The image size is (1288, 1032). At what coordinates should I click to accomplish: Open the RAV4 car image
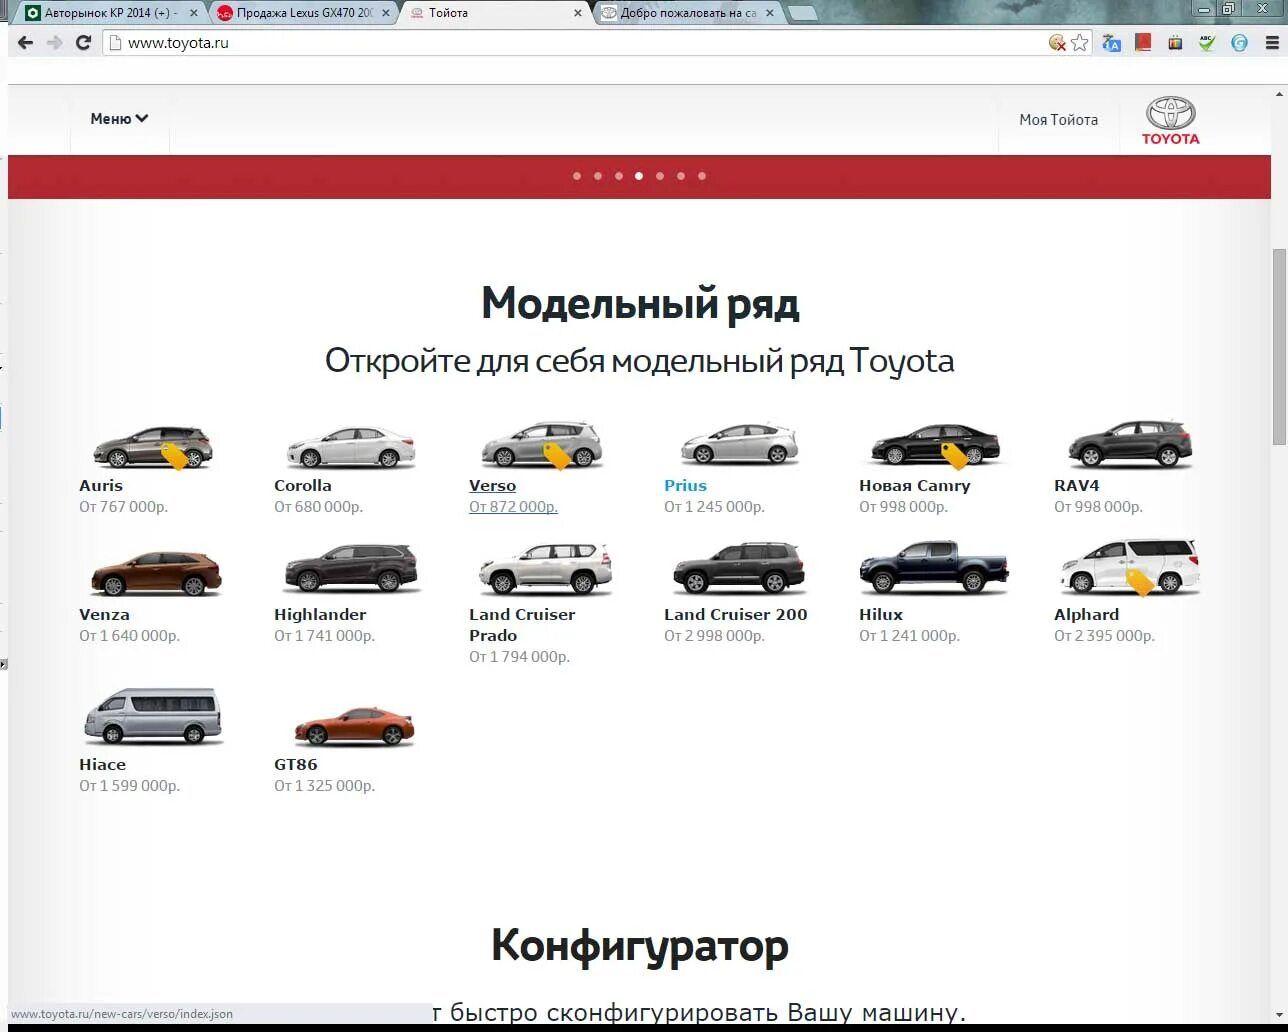point(1130,444)
